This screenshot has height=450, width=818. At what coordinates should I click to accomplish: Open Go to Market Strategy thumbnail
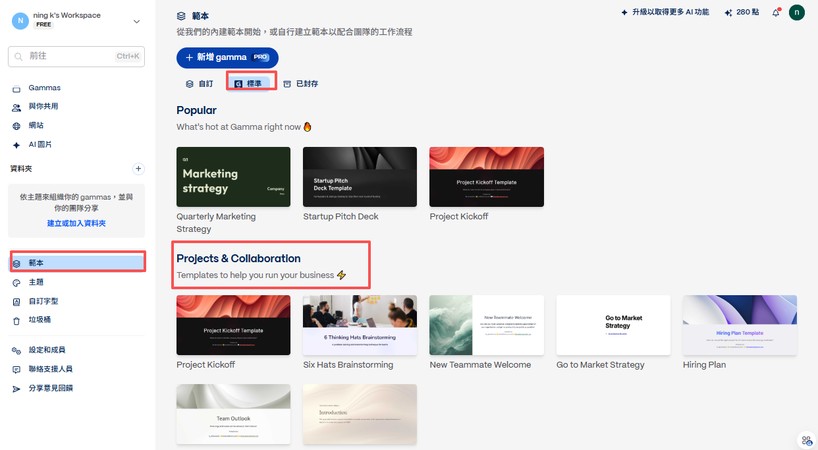pos(614,325)
